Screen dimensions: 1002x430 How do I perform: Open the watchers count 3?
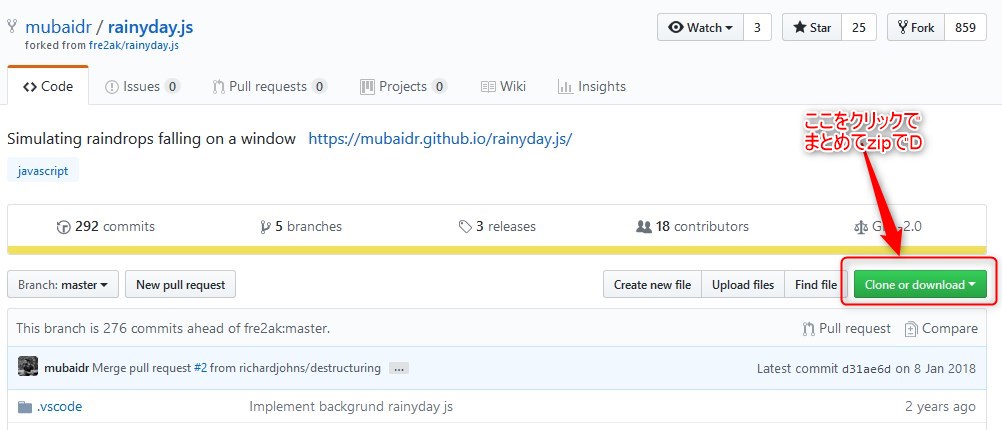(757, 27)
